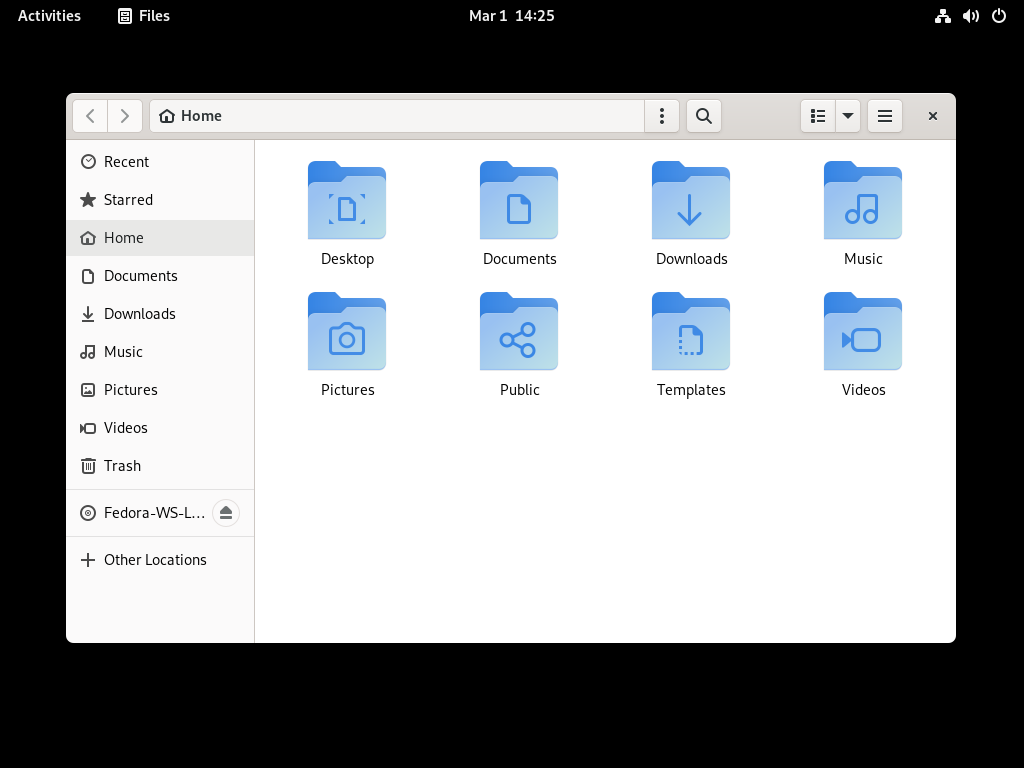Image resolution: width=1024 pixels, height=768 pixels.
Task: Go back with the left arrow button
Action: click(90, 116)
